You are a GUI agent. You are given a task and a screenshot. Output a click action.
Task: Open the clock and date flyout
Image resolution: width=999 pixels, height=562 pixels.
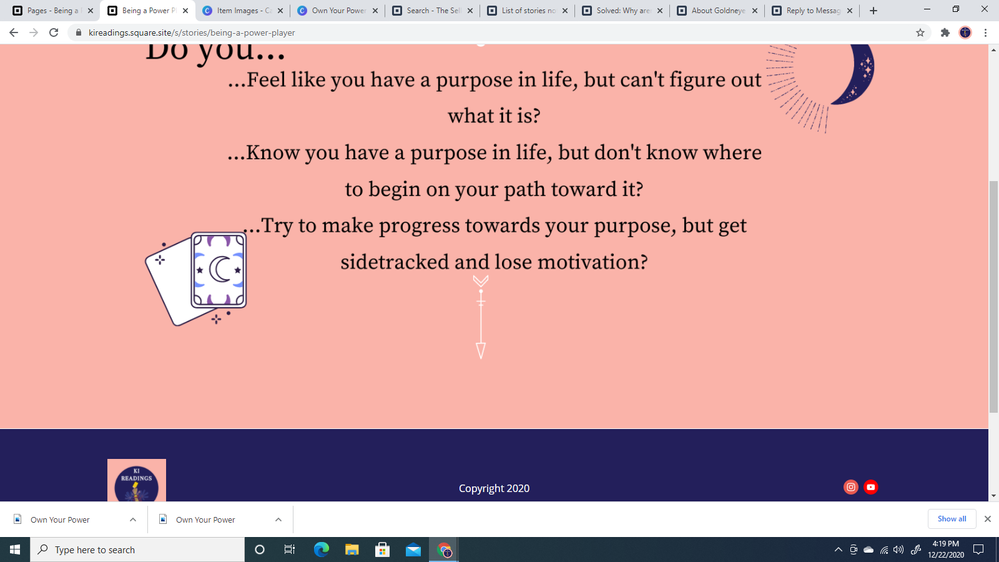(x=945, y=549)
